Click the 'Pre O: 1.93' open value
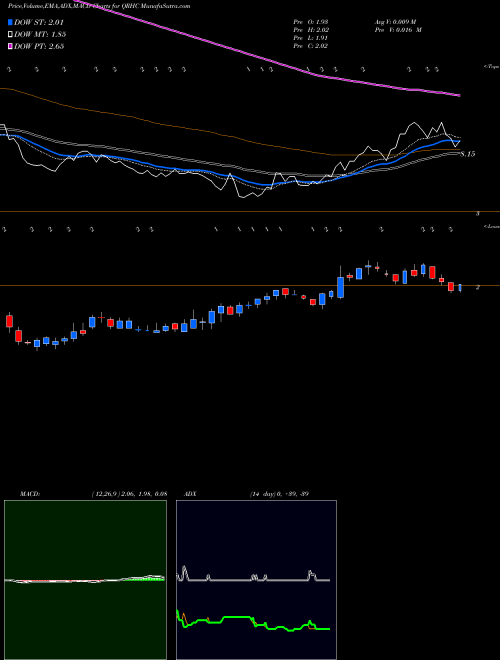The height and width of the screenshot is (660, 500). (311, 21)
